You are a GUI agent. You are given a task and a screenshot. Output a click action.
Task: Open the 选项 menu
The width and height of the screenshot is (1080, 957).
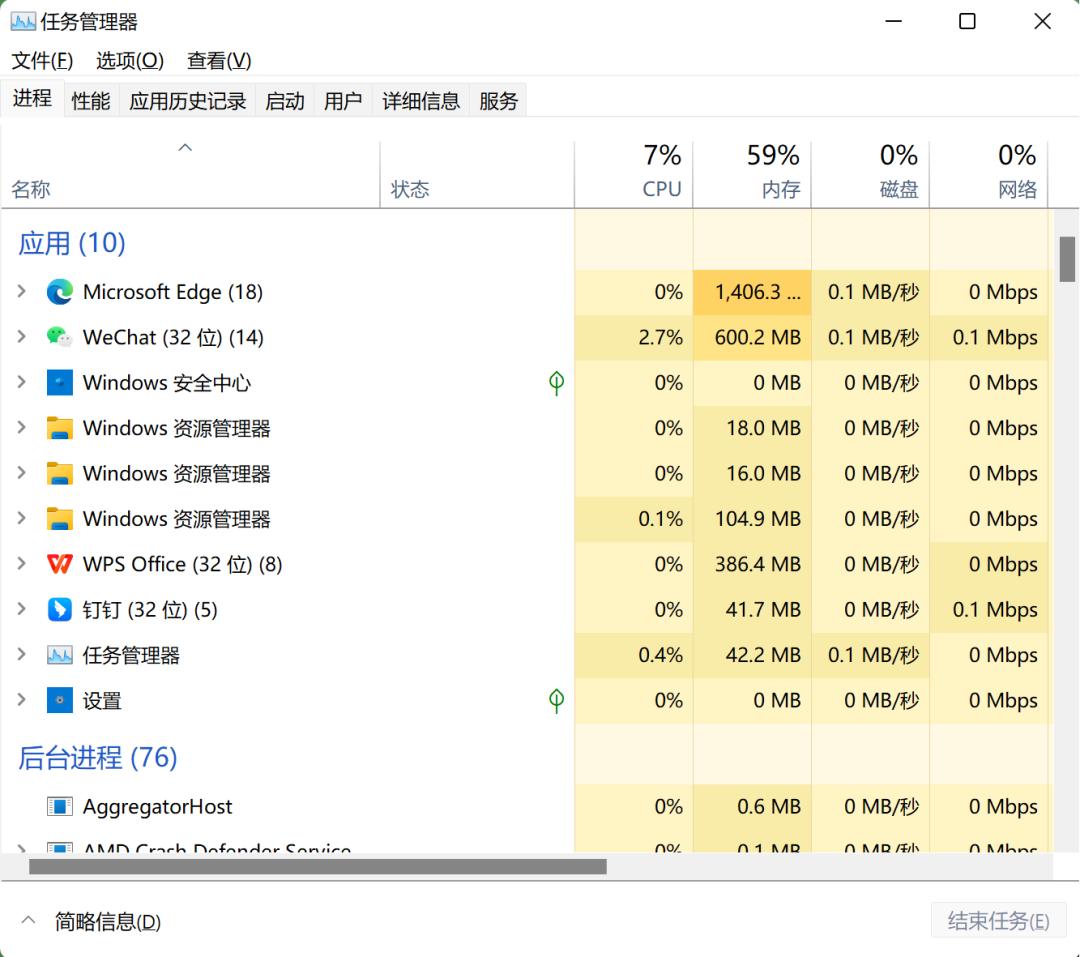click(x=129, y=60)
